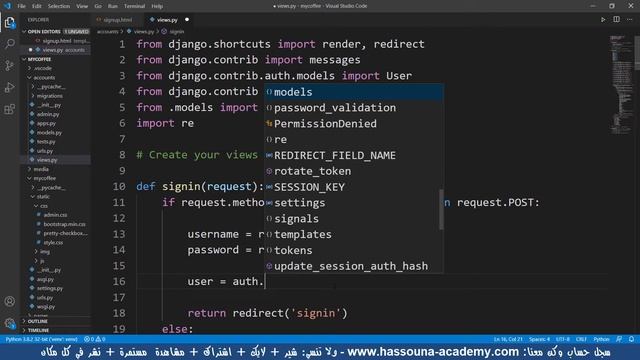Click the errors and warnings indicator

[x=94, y=339]
